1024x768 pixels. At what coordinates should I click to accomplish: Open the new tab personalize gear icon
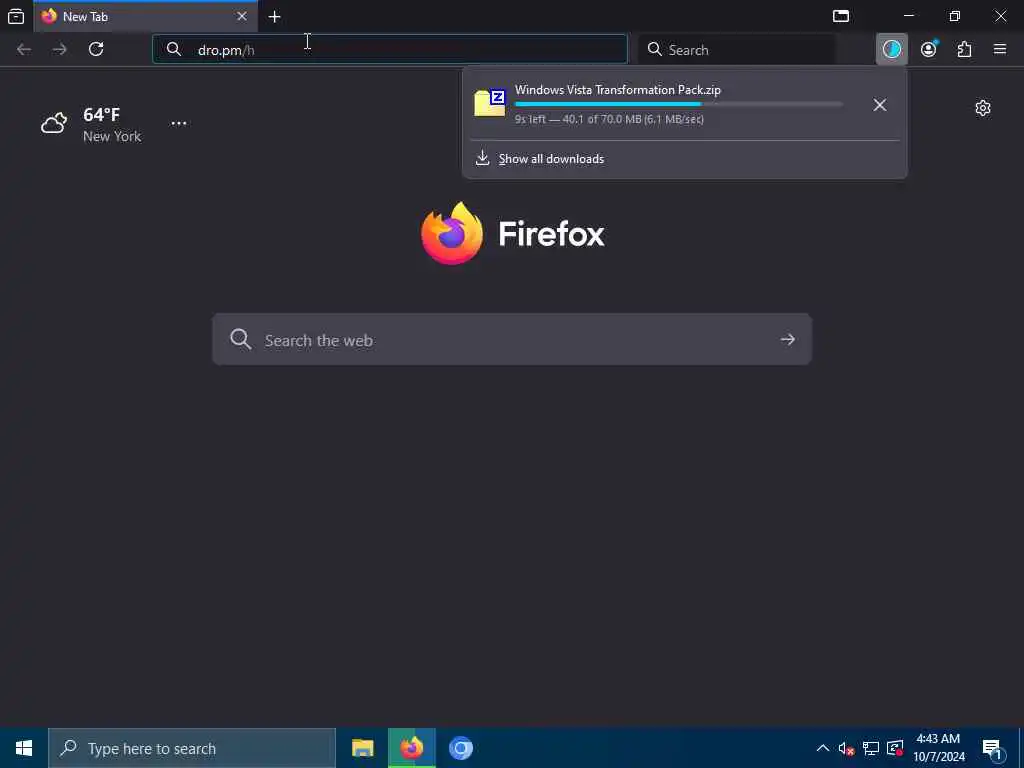pyautogui.click(x=983, y=108)
